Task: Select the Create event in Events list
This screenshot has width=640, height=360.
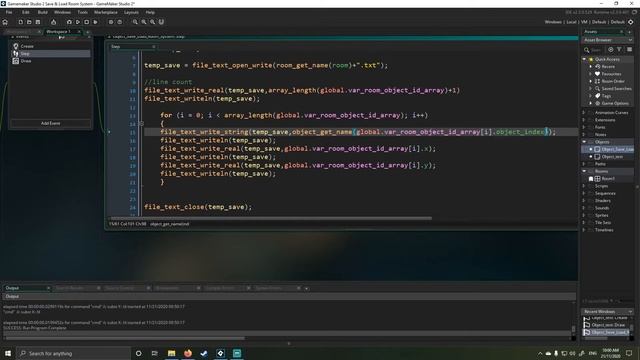Action: click(x=51, y=46)
